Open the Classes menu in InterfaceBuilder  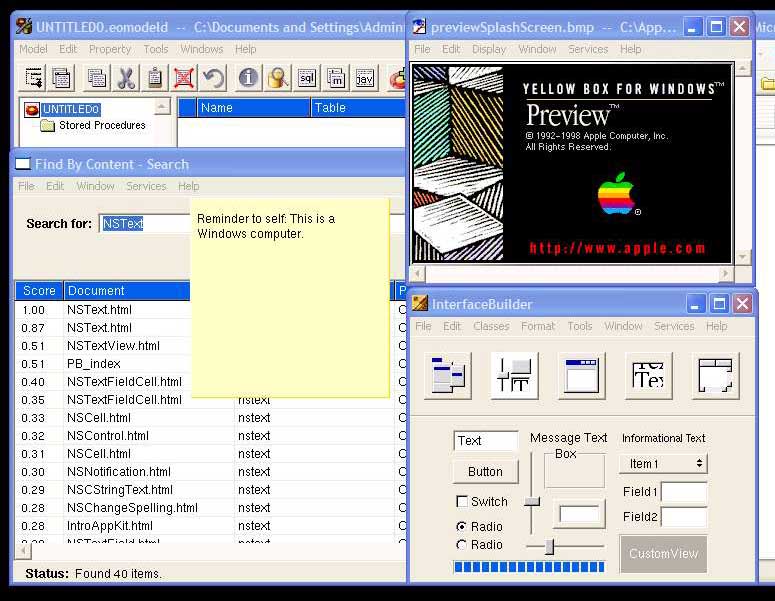point(491,326)
